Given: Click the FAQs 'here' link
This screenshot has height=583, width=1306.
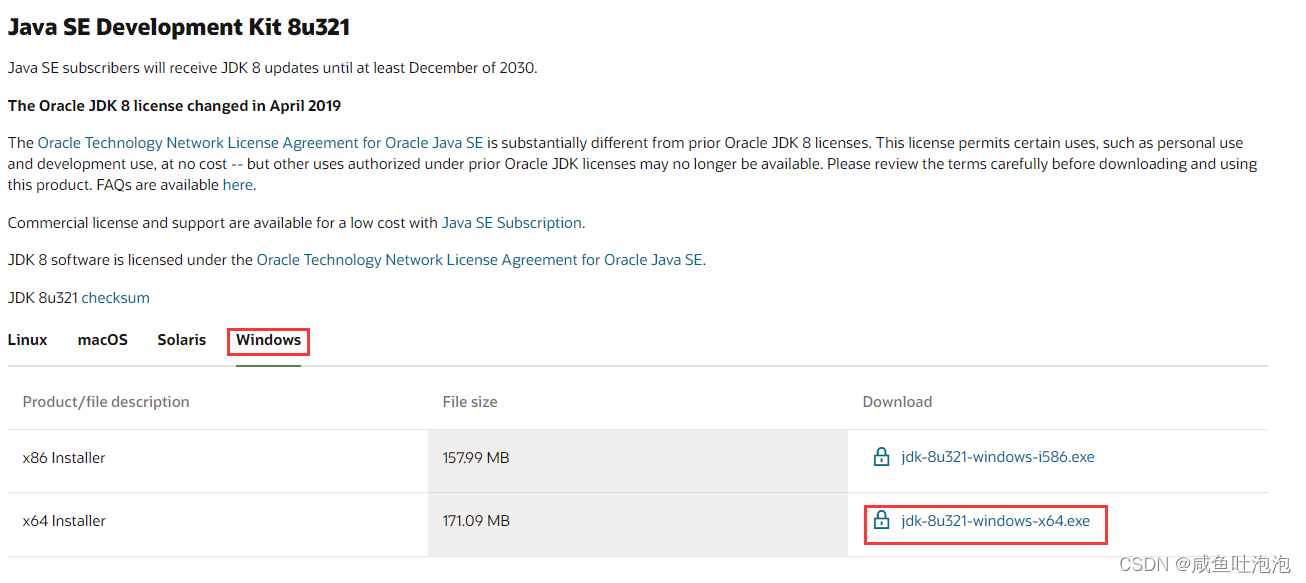Looking at the screenshot, I should pos(237,185).
